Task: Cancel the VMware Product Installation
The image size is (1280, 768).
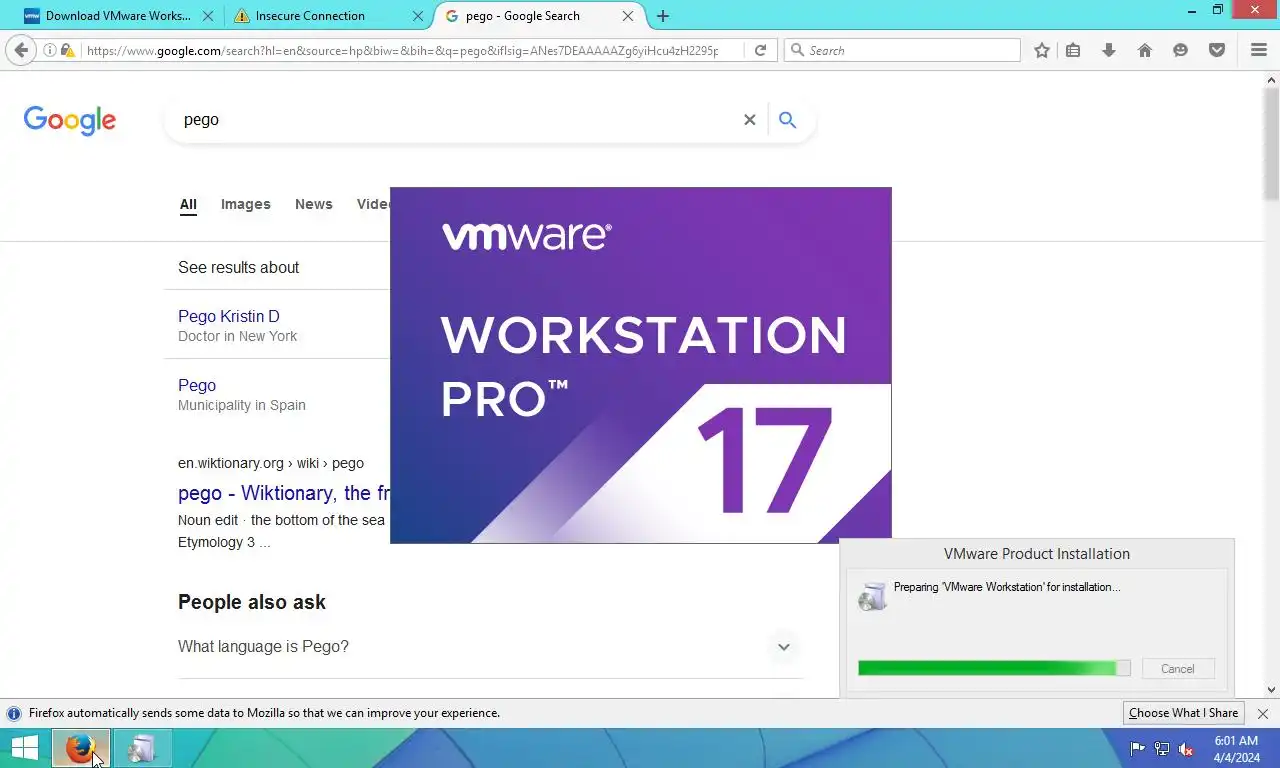Action: click(x=1177, y=669)
